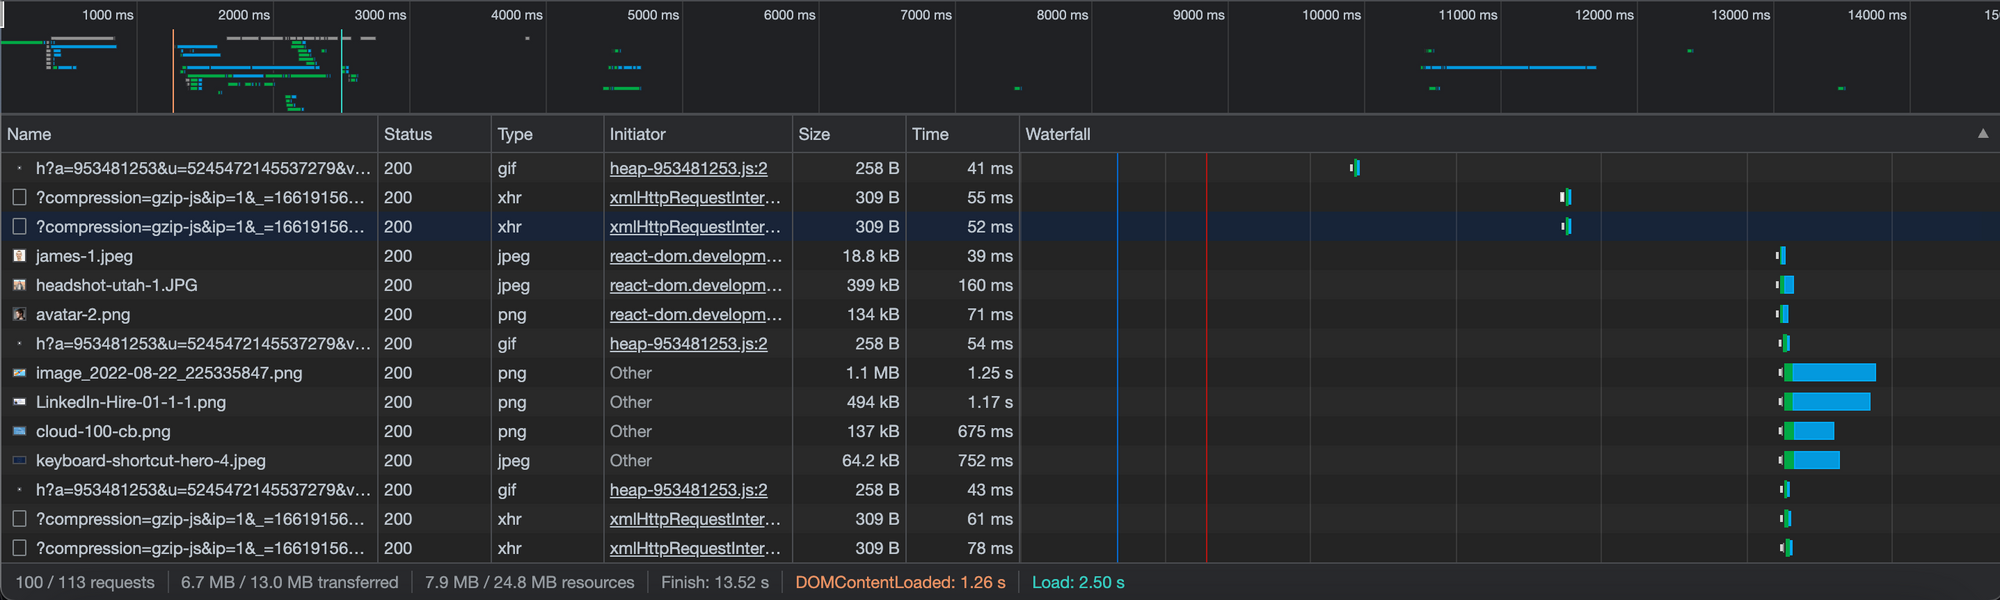Click the headshot-utah-1.JPG file icon
The width and height of the screenshot is (2000, 600).
coord(19,285)
